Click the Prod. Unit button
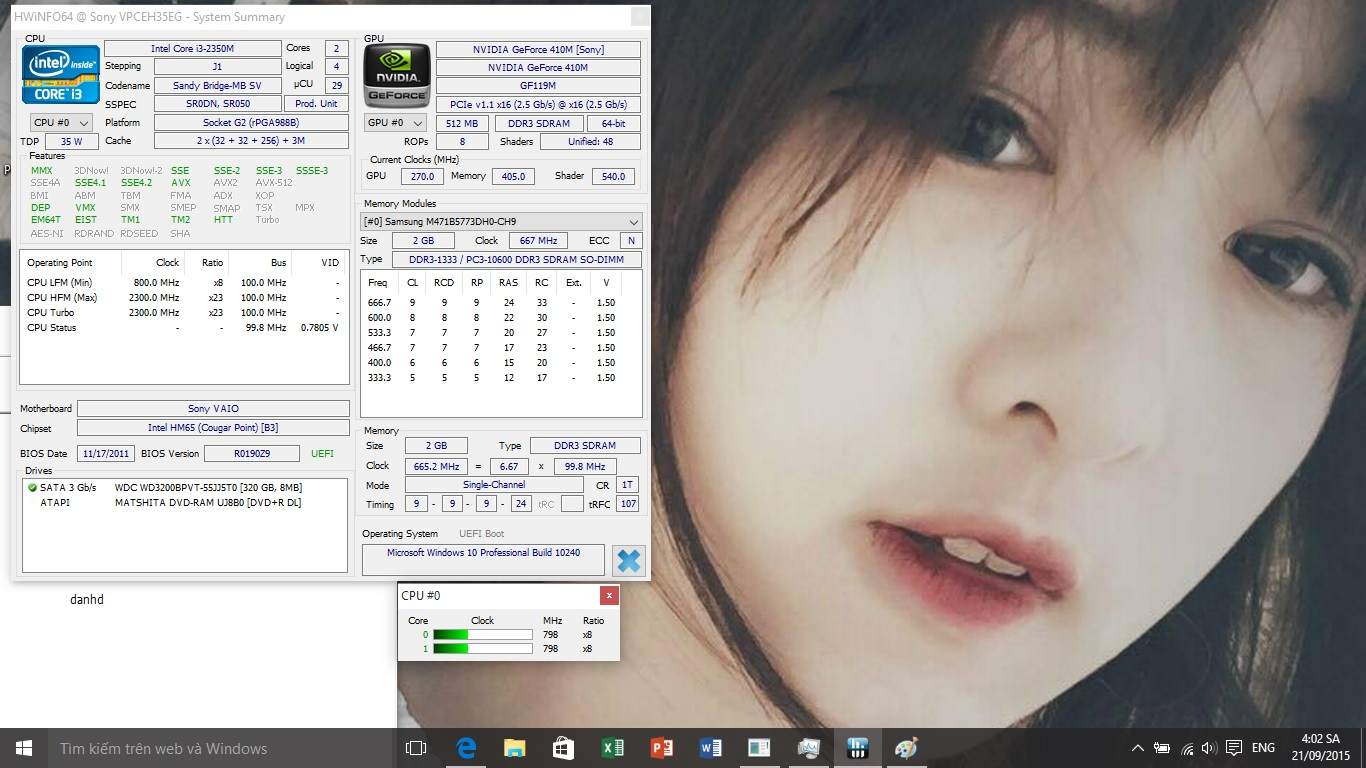This screenshot has height=768, width=1366. 316,104
